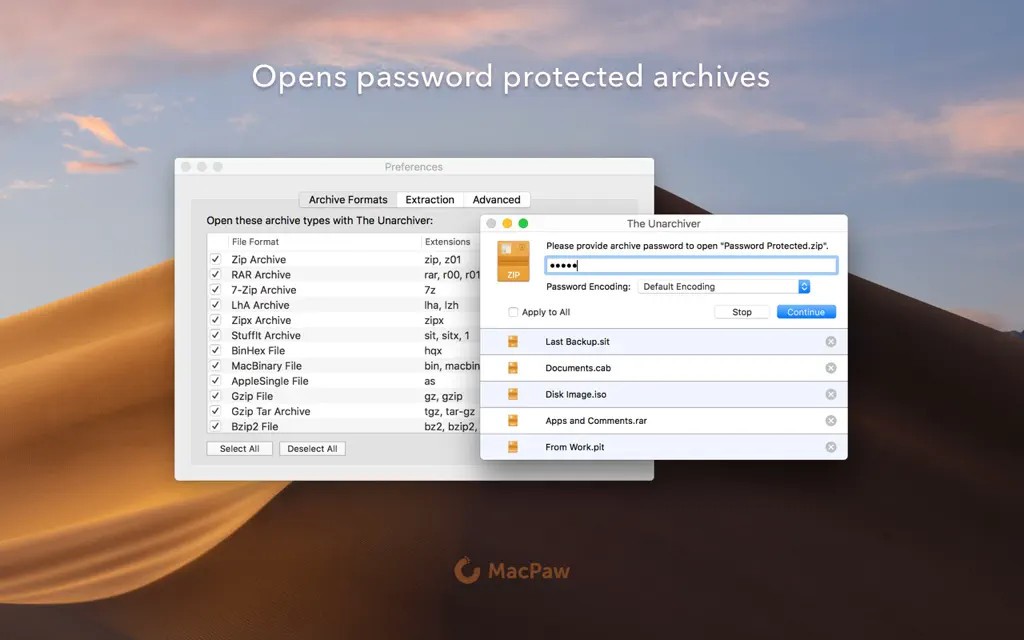
Task: Cancel the Apps and Comments.rar queue item
Action: [x=830, y=421]
